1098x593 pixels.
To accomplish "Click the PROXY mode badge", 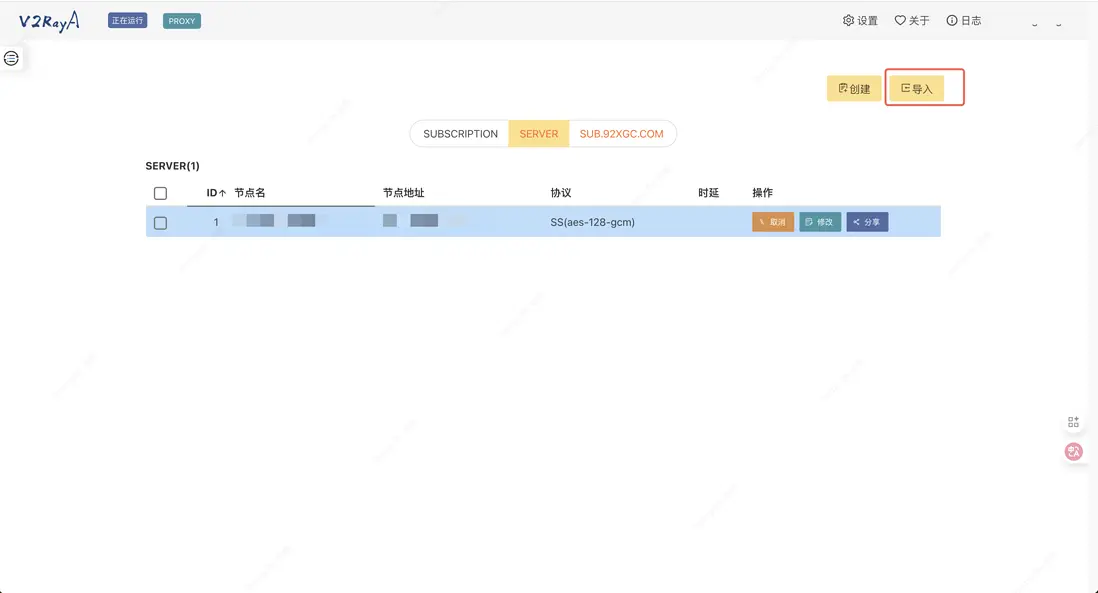I will [x=182, y=21].
